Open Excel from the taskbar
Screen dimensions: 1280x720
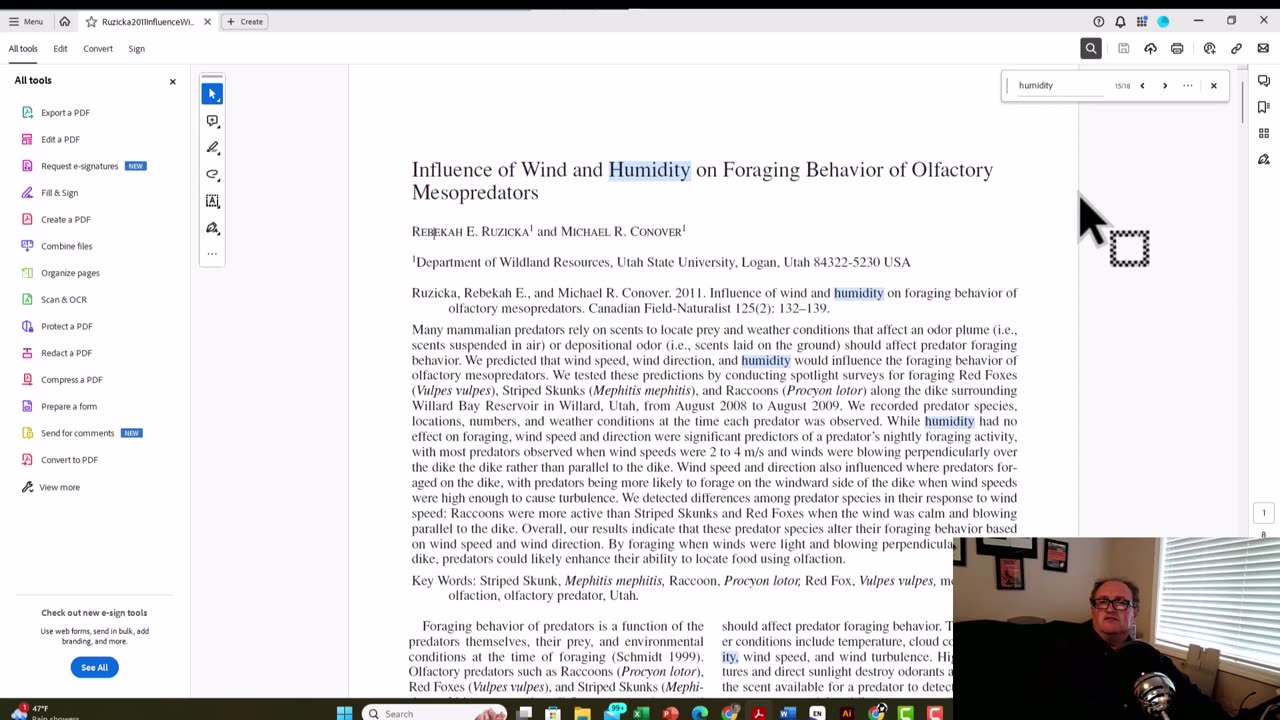coord(641,713)
